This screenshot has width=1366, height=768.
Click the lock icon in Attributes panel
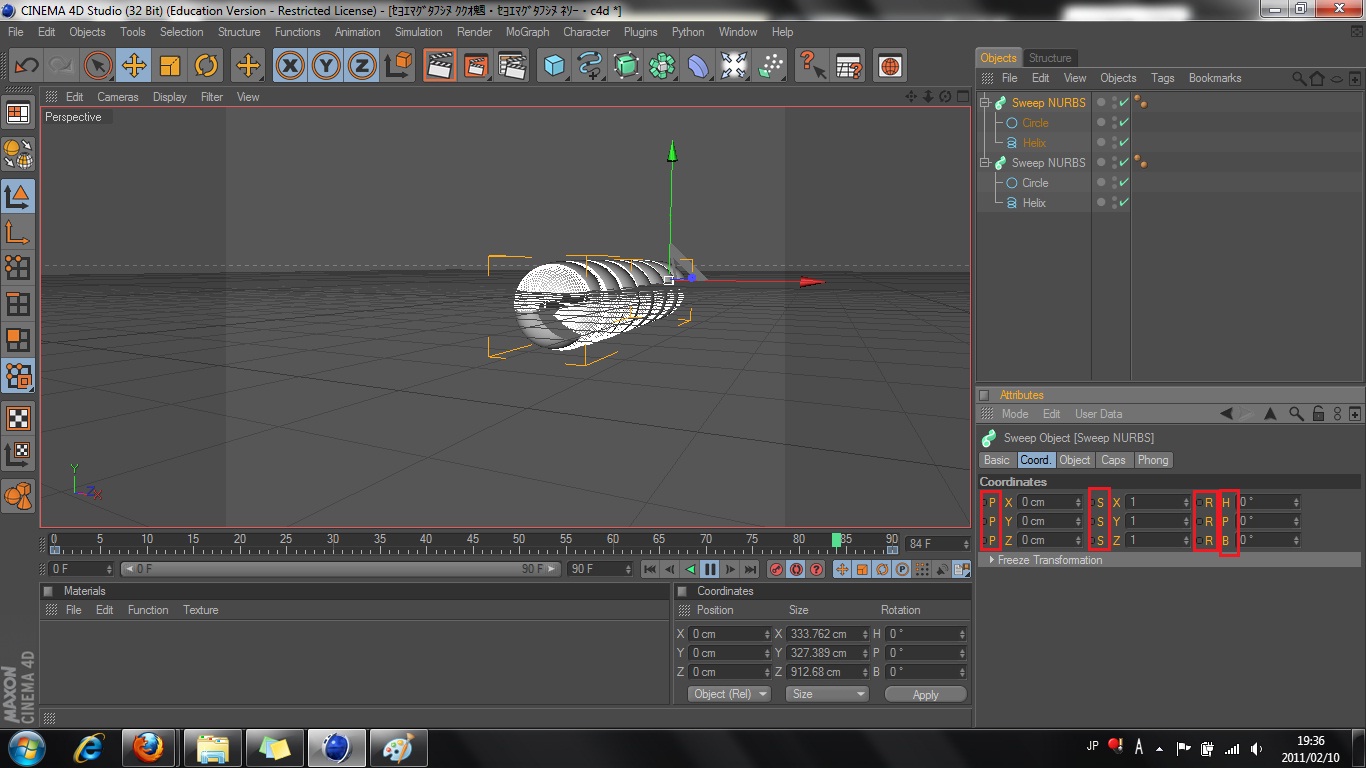click(1318, 414)
